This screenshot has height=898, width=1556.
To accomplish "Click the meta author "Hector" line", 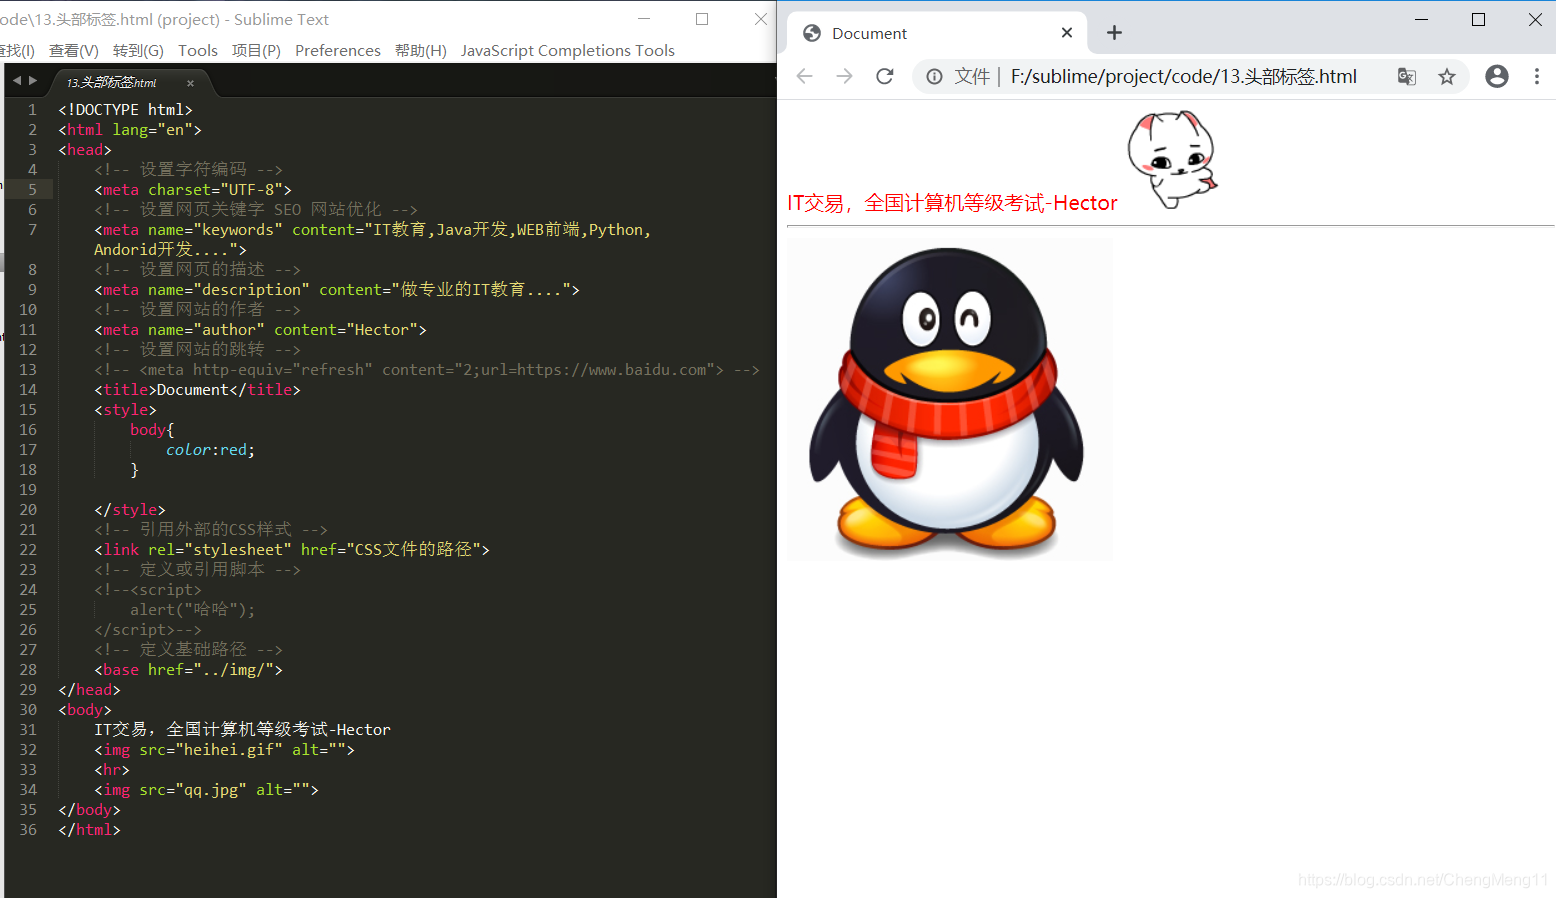I will 260,330.
